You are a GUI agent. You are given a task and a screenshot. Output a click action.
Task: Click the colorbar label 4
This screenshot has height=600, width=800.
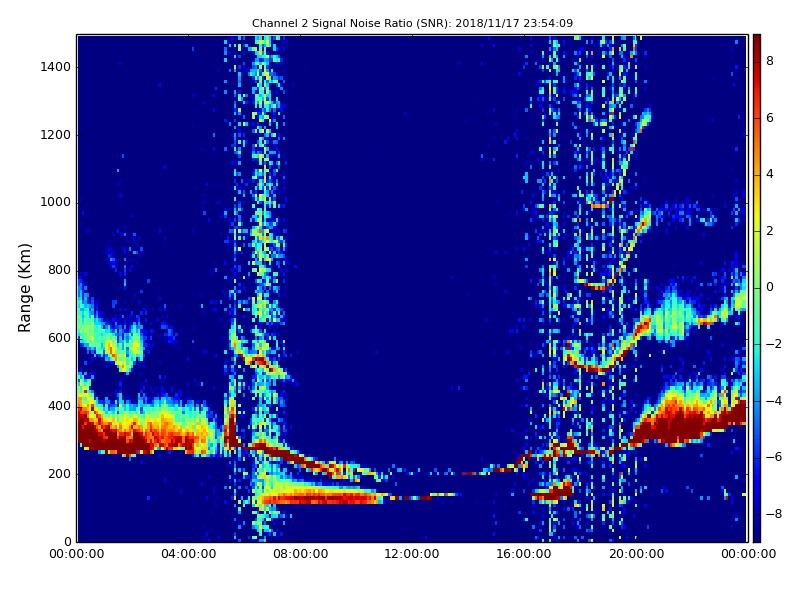click(x=770, y=174)
